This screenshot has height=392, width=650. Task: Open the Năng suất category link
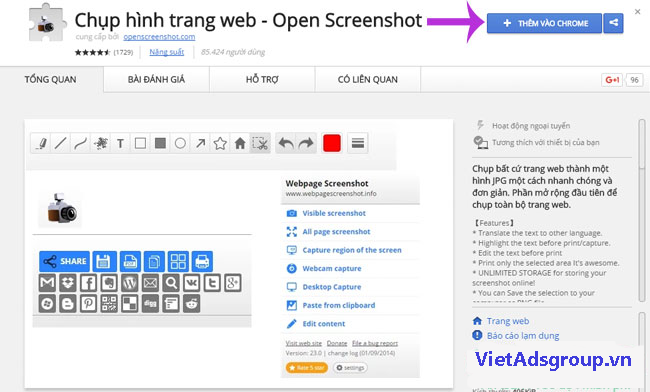167,52
